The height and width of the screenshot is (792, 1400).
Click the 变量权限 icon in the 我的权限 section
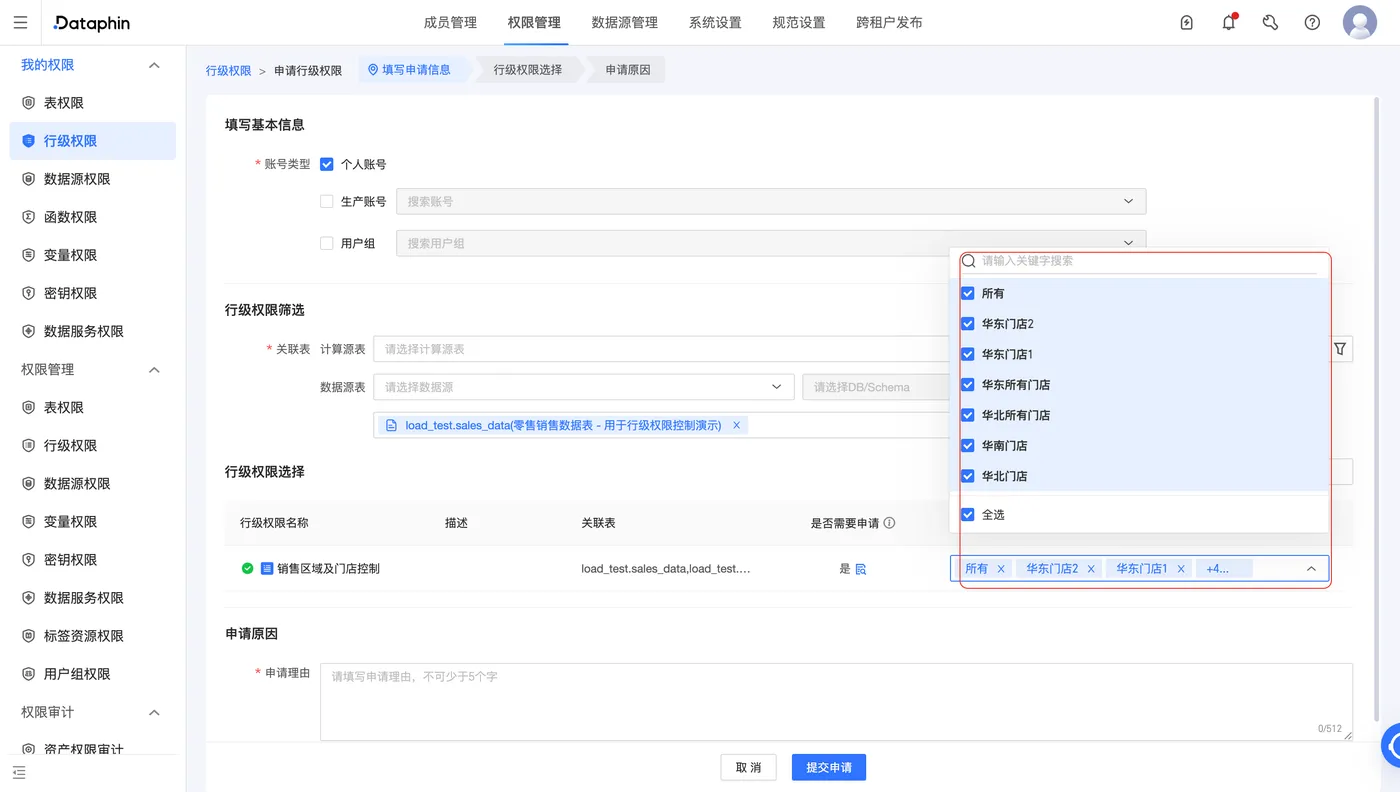[29, 255]
